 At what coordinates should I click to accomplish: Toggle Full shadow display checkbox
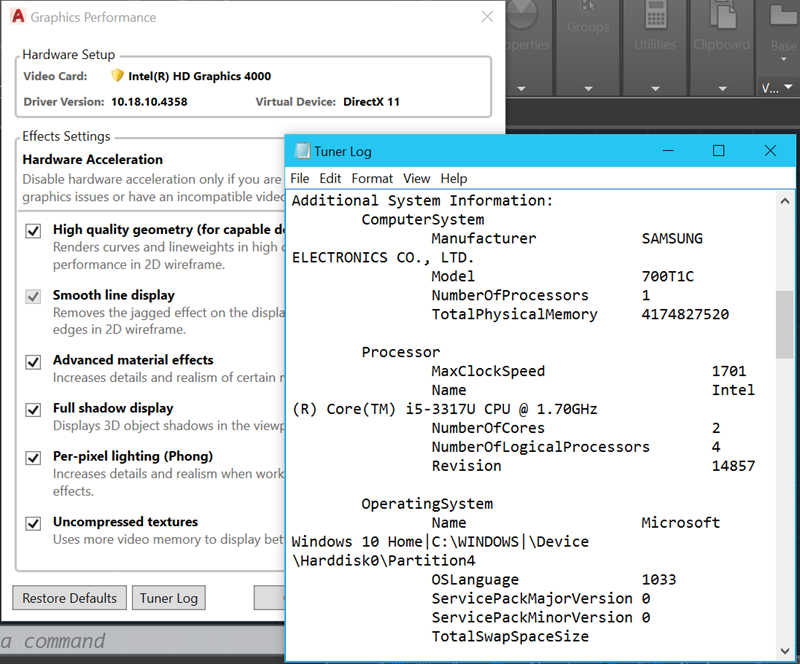tap(33, 409)
